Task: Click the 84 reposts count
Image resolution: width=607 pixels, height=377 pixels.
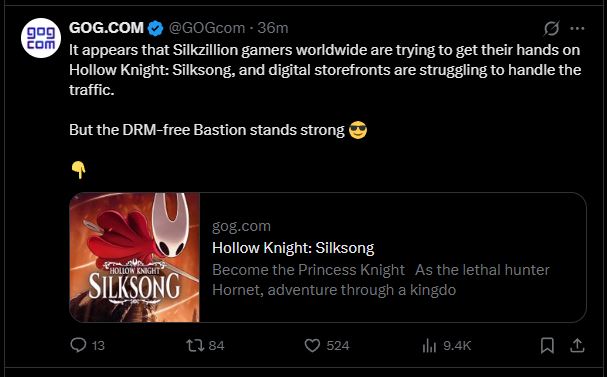Action: tap(216, 346)
